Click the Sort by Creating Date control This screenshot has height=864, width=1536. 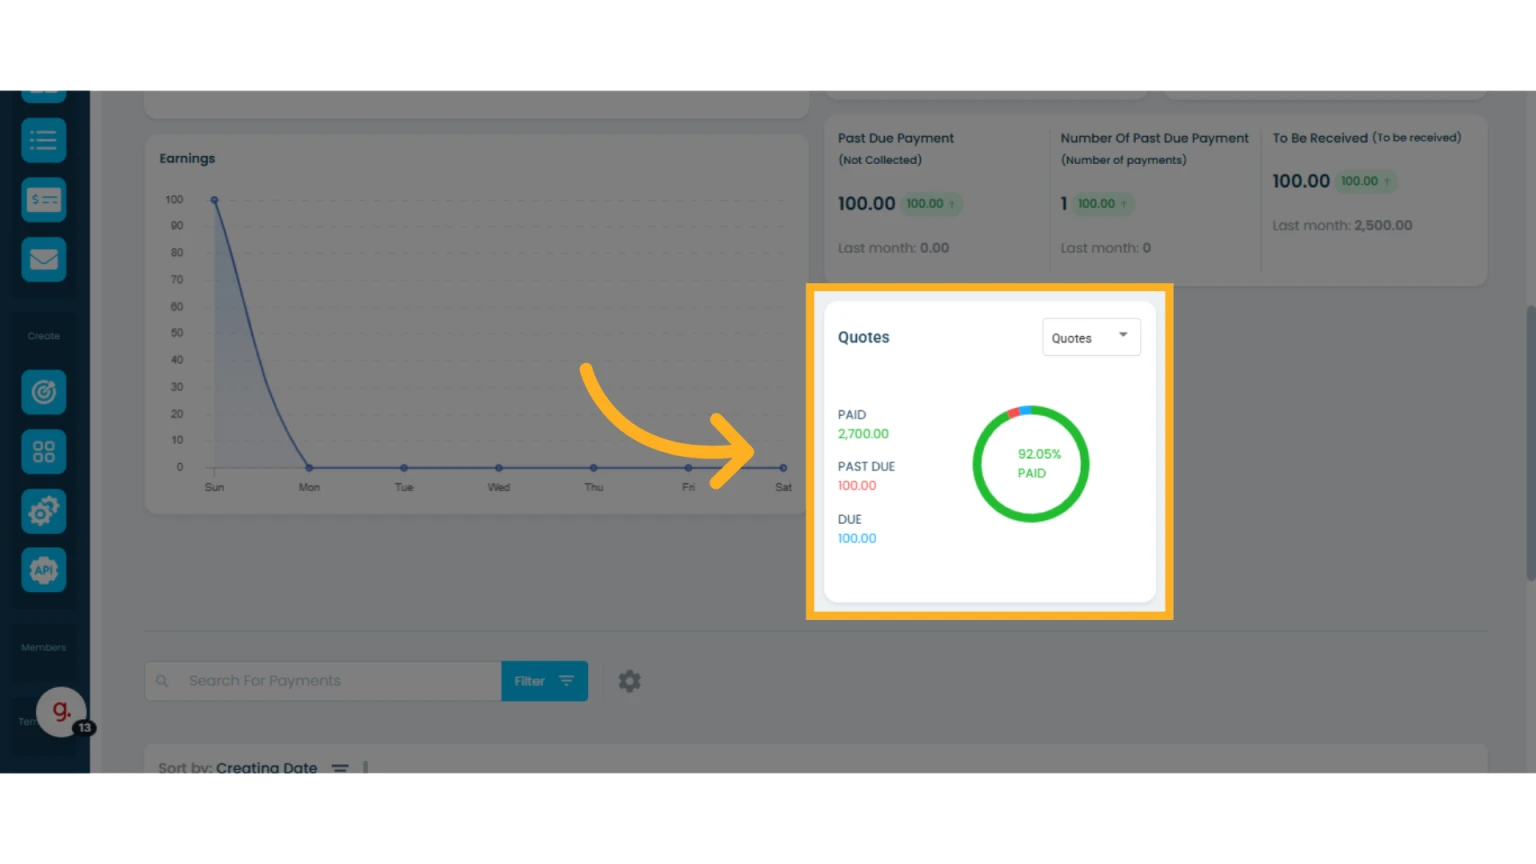[x=238, y=768]
